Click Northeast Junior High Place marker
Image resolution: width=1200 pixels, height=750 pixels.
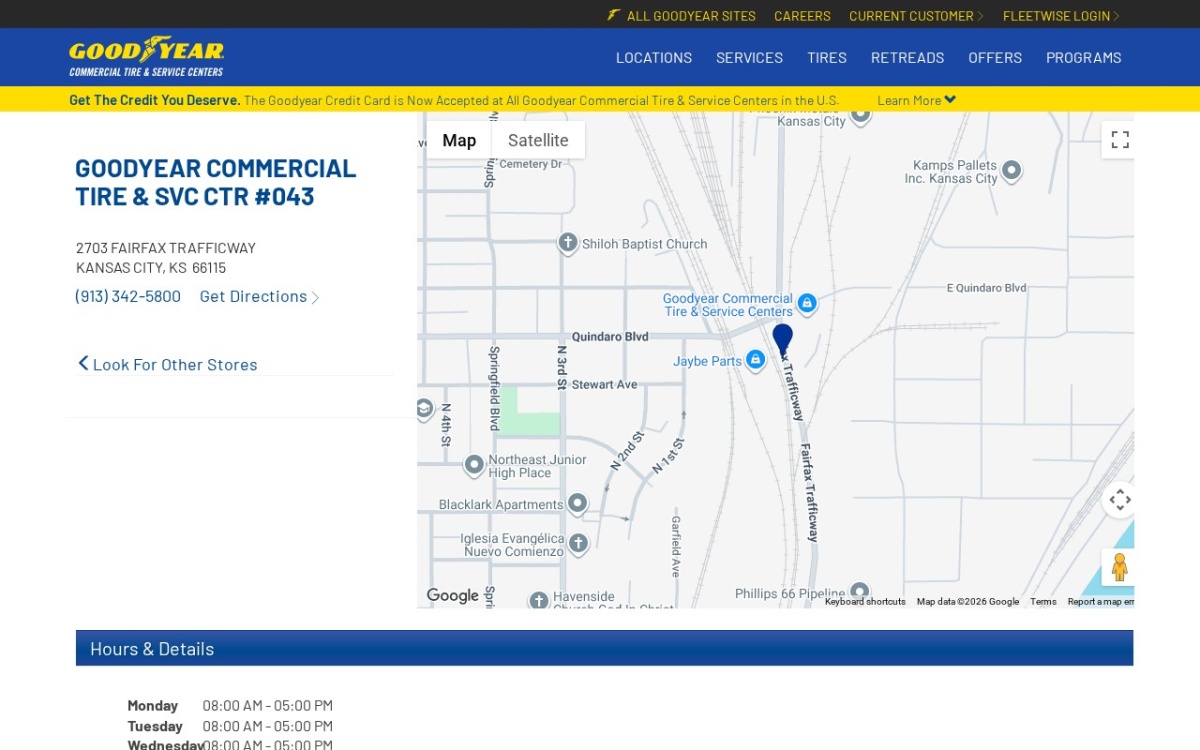tap(475, 464)
